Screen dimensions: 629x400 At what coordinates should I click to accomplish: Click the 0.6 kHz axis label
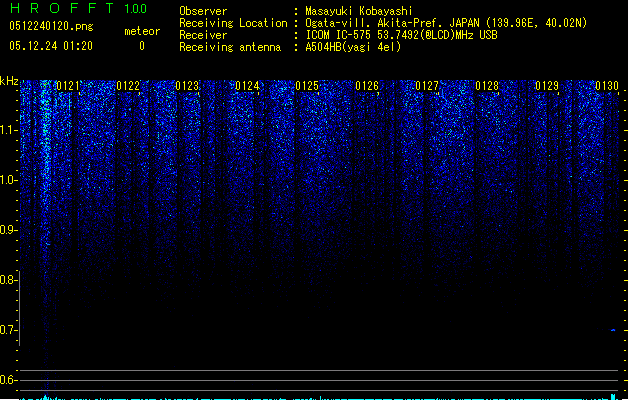[8, 380]
